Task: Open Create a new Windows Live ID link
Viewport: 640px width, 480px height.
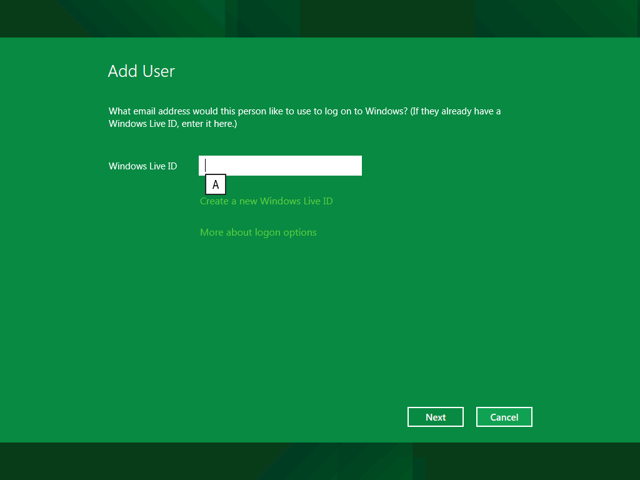Action: (x=266, y=201)
